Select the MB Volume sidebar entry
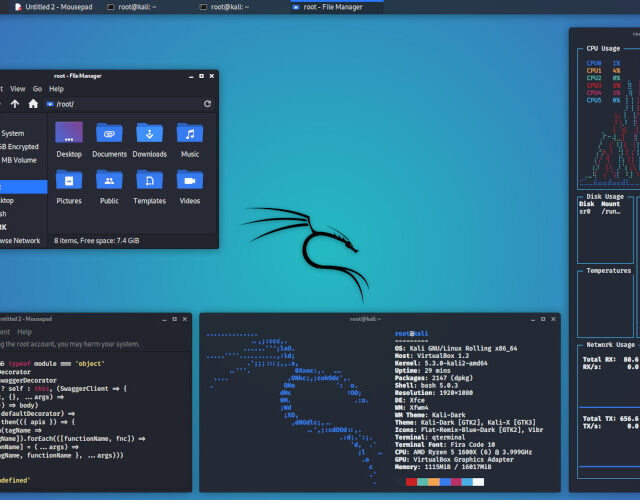This screenshot has width=640, height=500. 22,160
